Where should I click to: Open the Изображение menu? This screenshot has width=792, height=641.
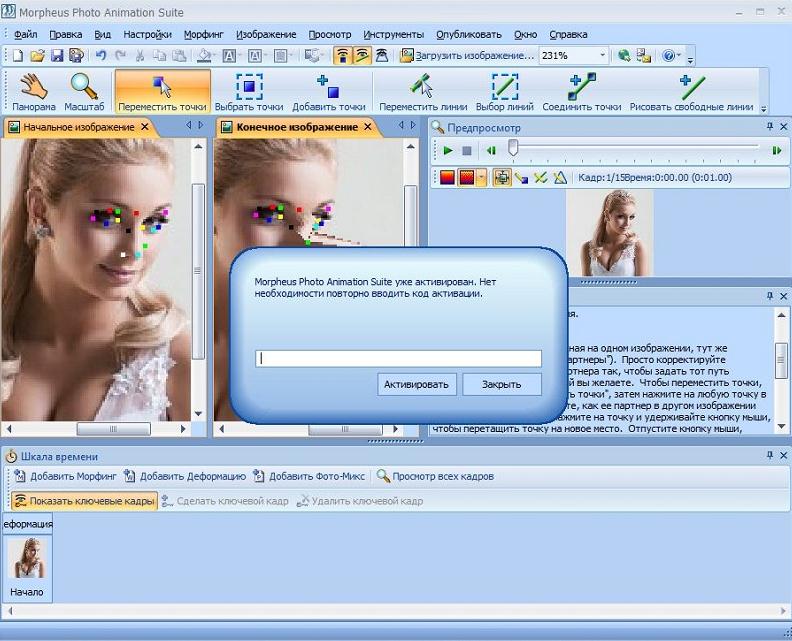point(266,34)
